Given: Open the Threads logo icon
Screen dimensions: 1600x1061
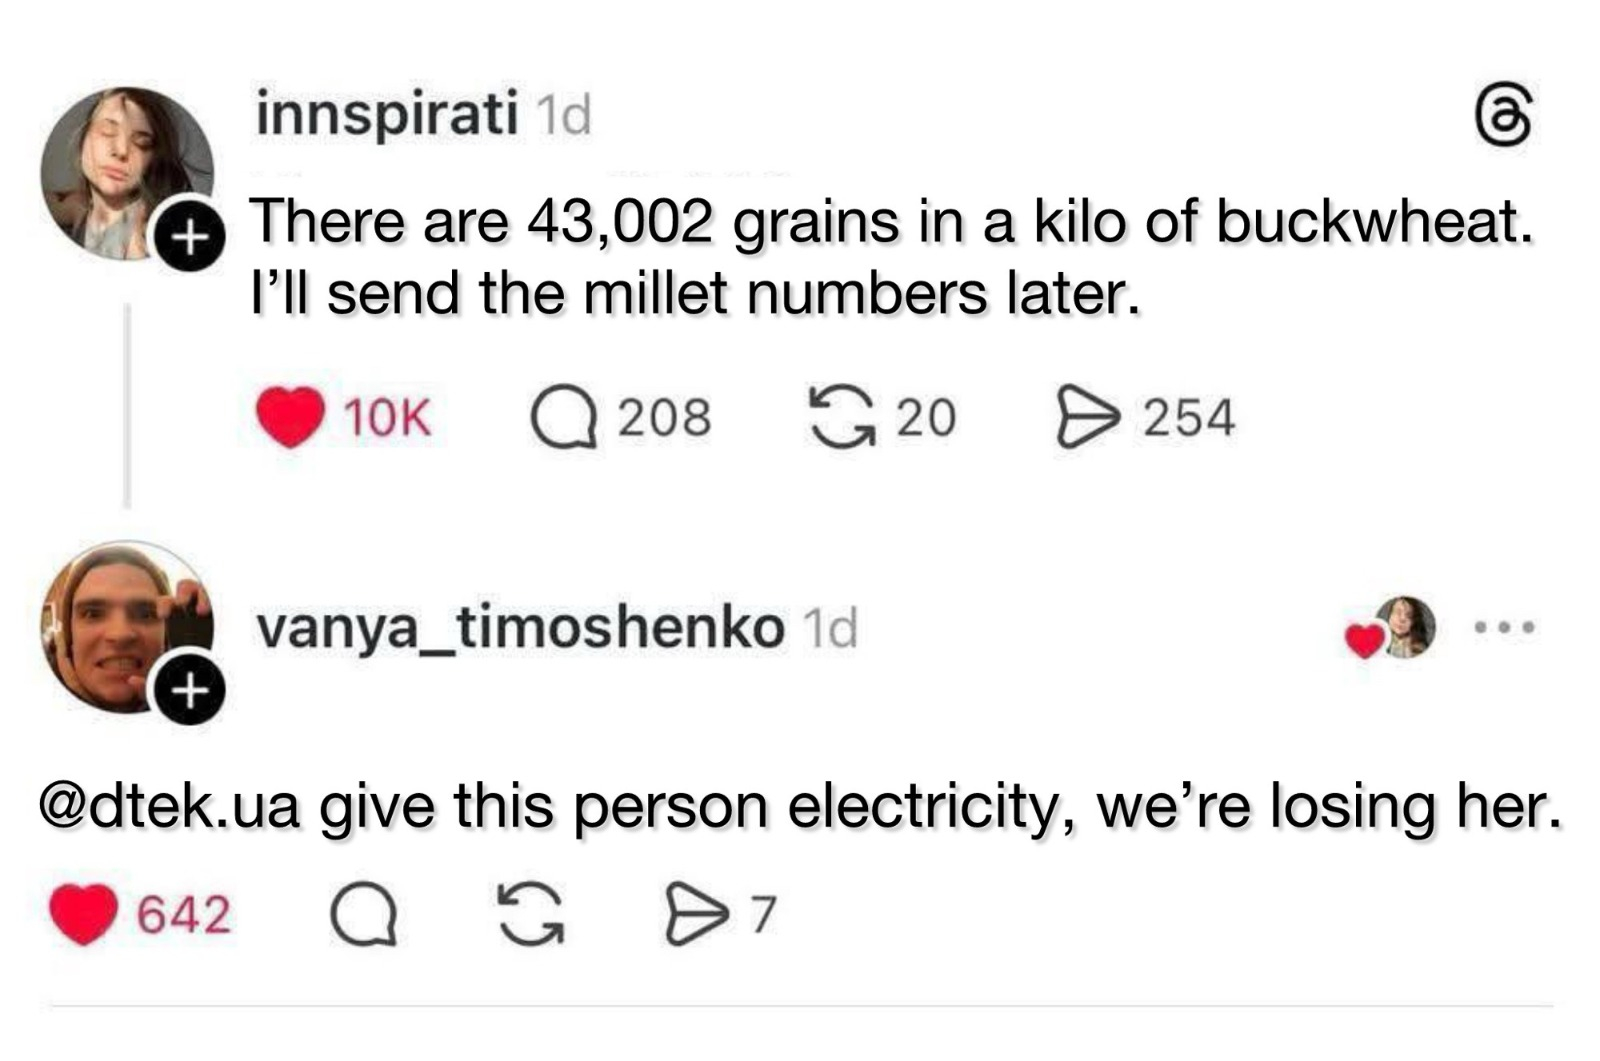Looking at the screenshot, I should pos(1503,116).
